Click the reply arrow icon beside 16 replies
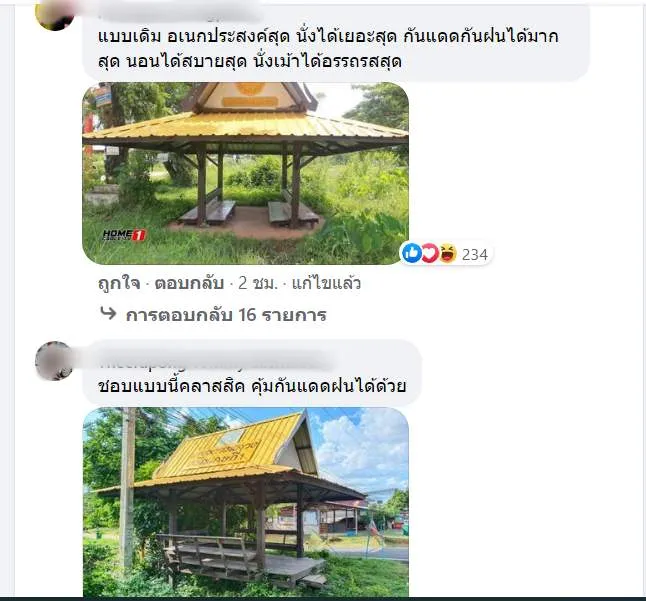The height and width of the screenshot is (601, 646). coord(108,313)
